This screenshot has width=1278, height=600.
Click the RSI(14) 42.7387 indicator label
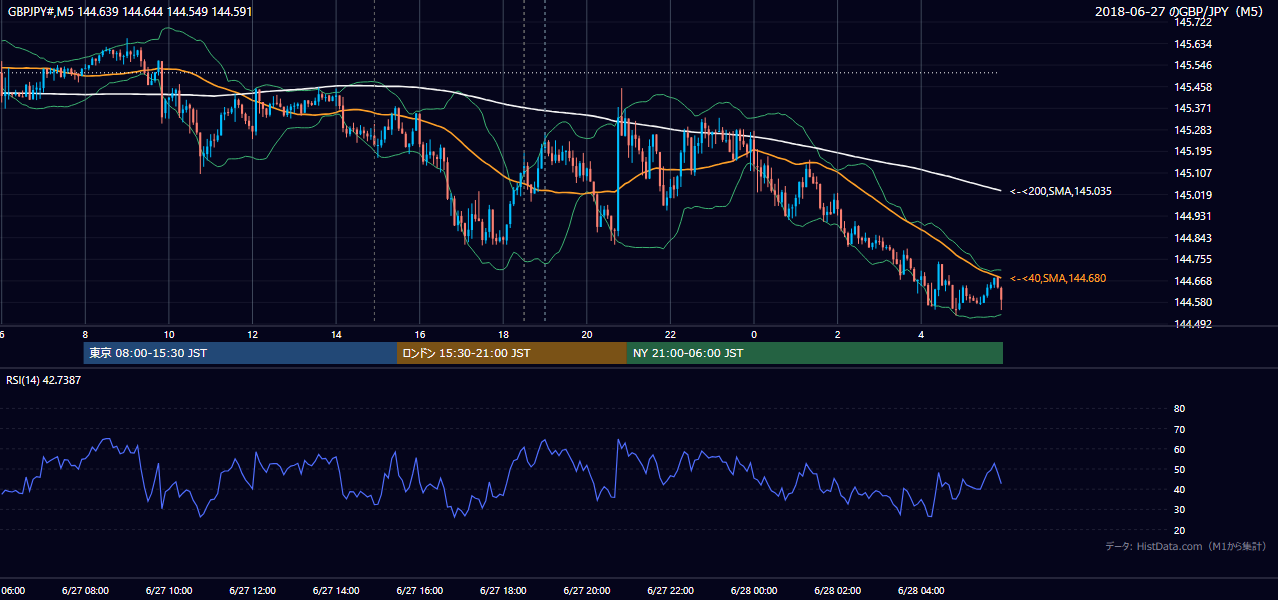click(x=43, y=381)
